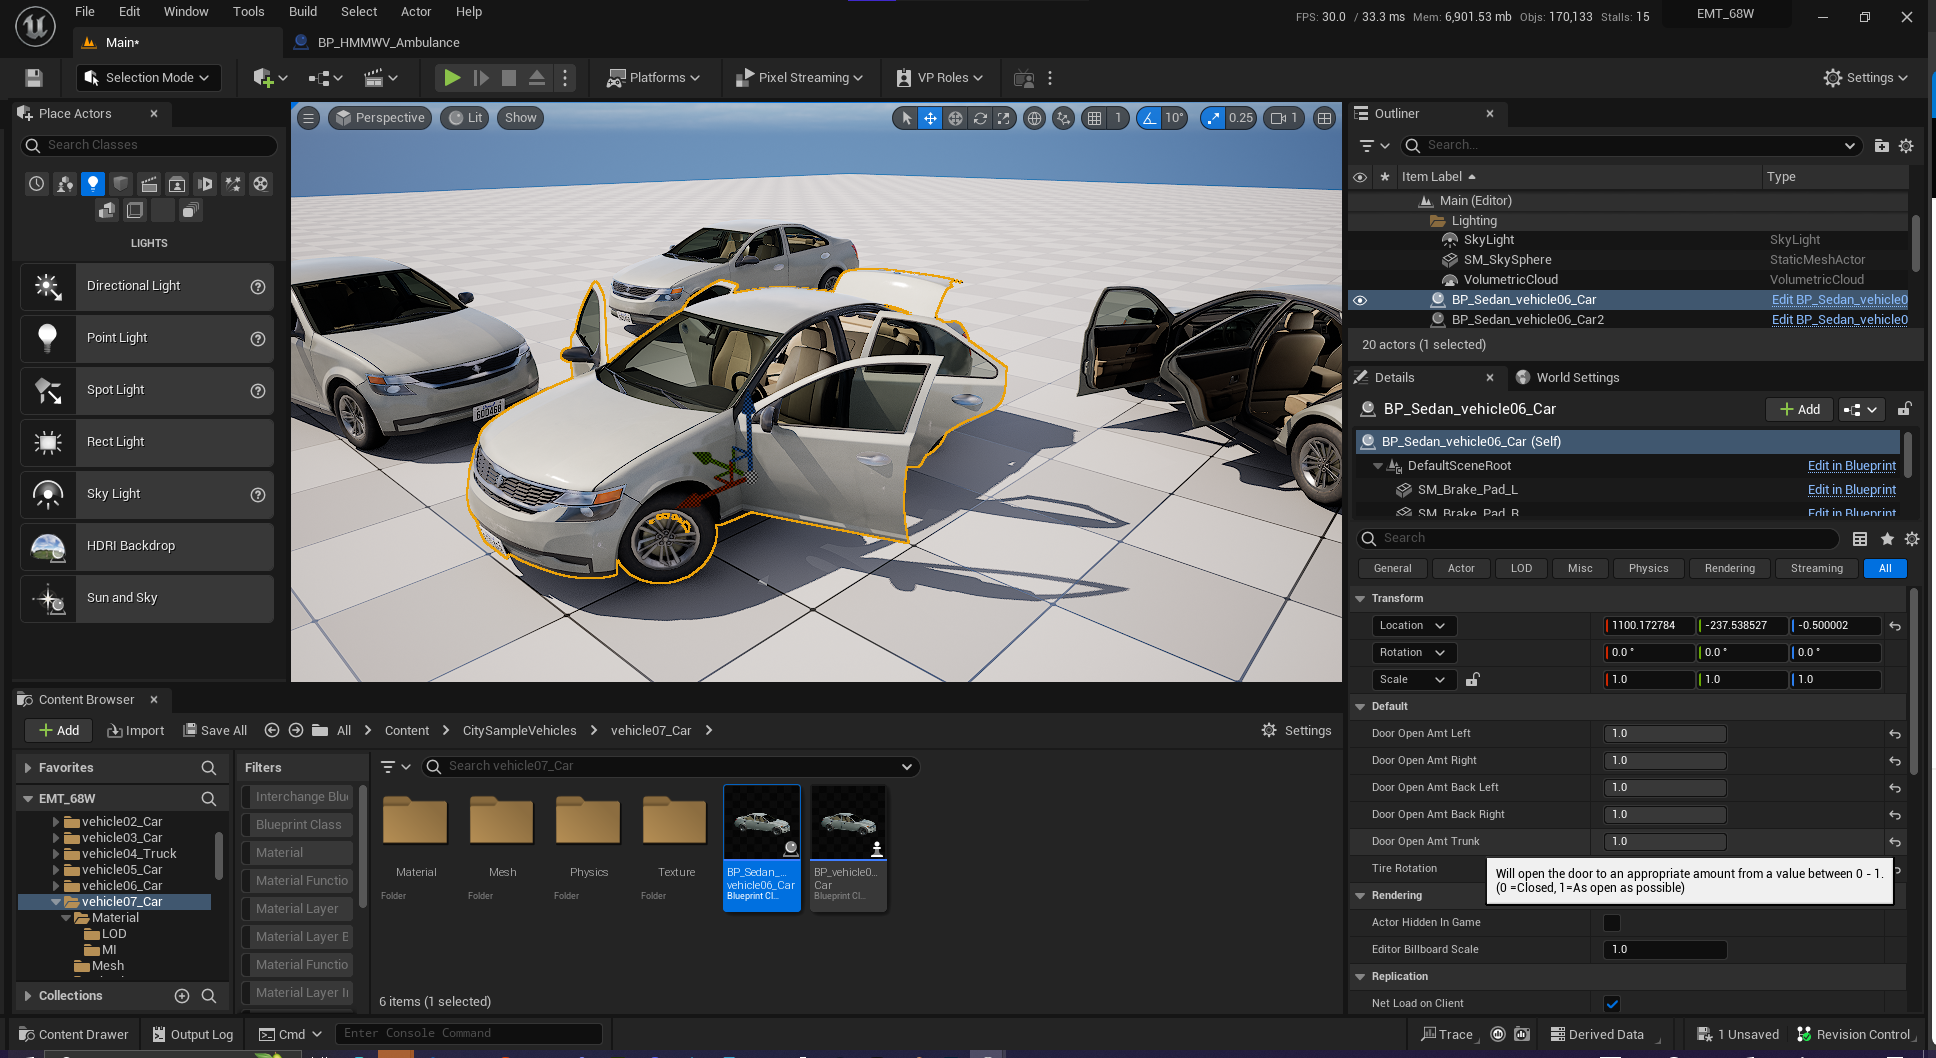Open the Build menu

pyautogui.click(x=302, y=12)
